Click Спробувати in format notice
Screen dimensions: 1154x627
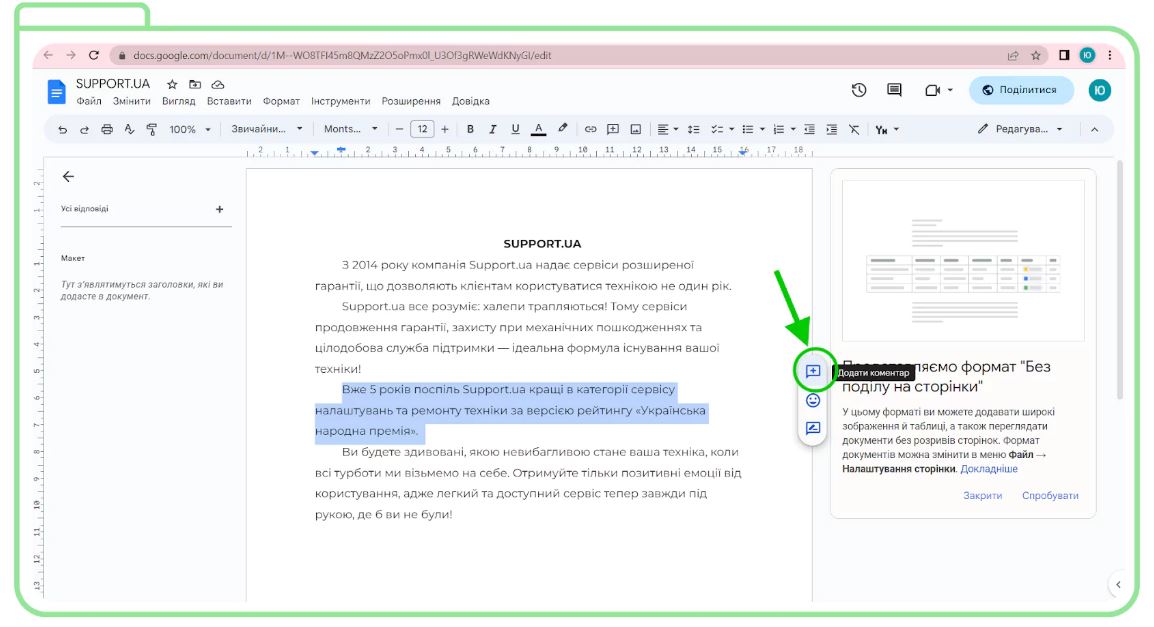[x=1050, y=496]
